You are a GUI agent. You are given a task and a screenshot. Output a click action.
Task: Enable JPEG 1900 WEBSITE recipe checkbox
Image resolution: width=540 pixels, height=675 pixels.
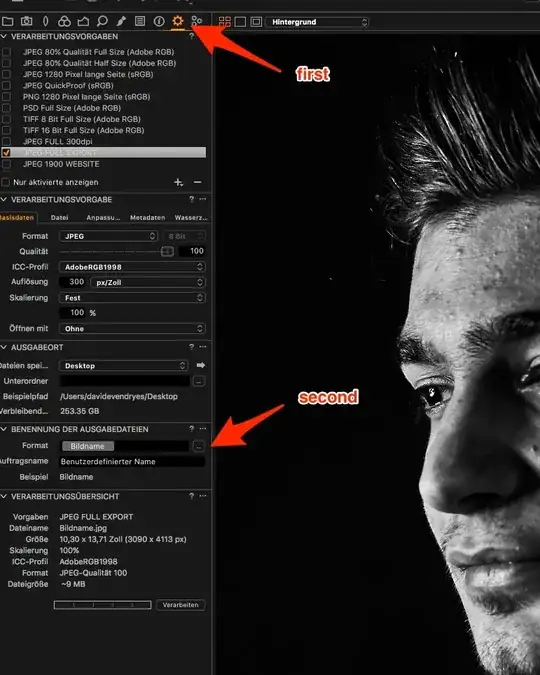[x=6, y=164]
